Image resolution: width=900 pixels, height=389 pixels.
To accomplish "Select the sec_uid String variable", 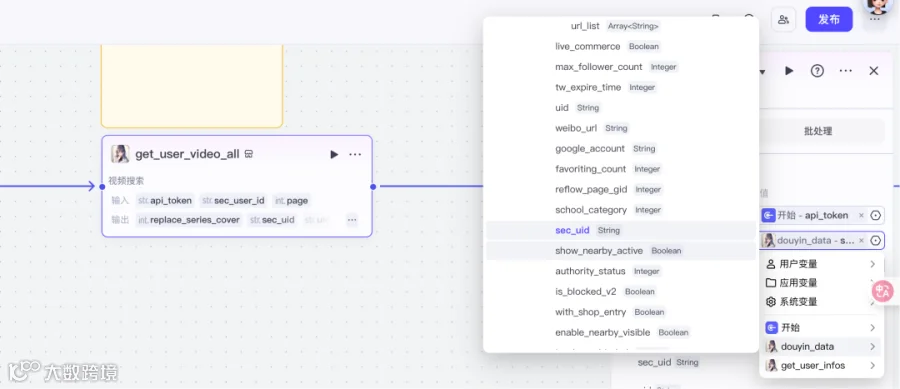I will 620,230.
